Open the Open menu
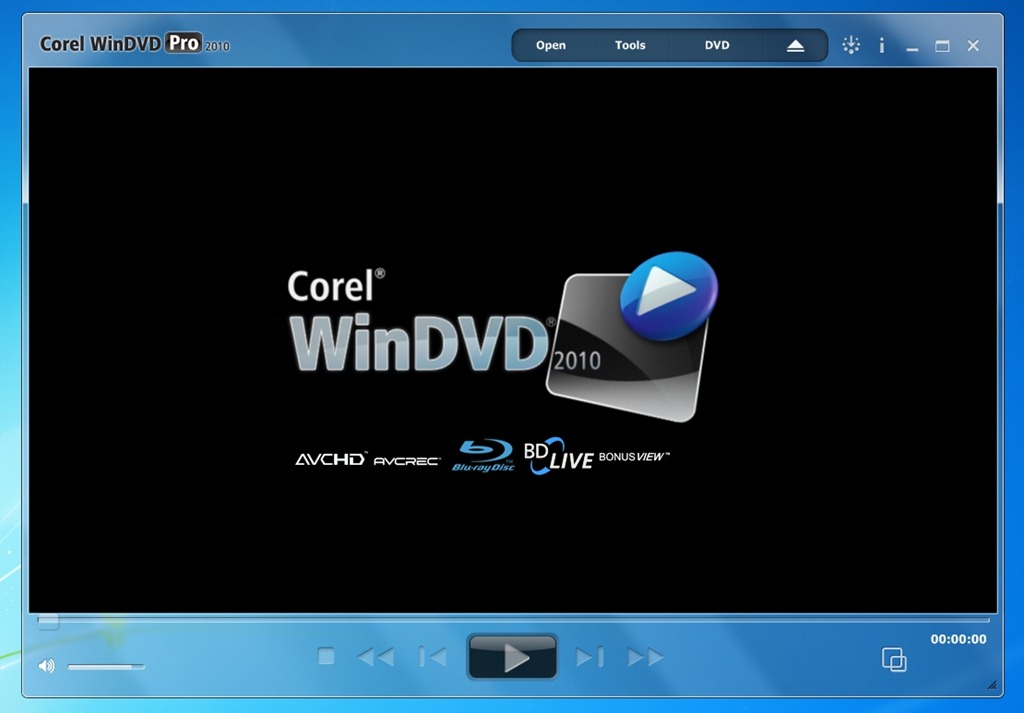This screenshot has height=713, width=1024. [551, 45]
